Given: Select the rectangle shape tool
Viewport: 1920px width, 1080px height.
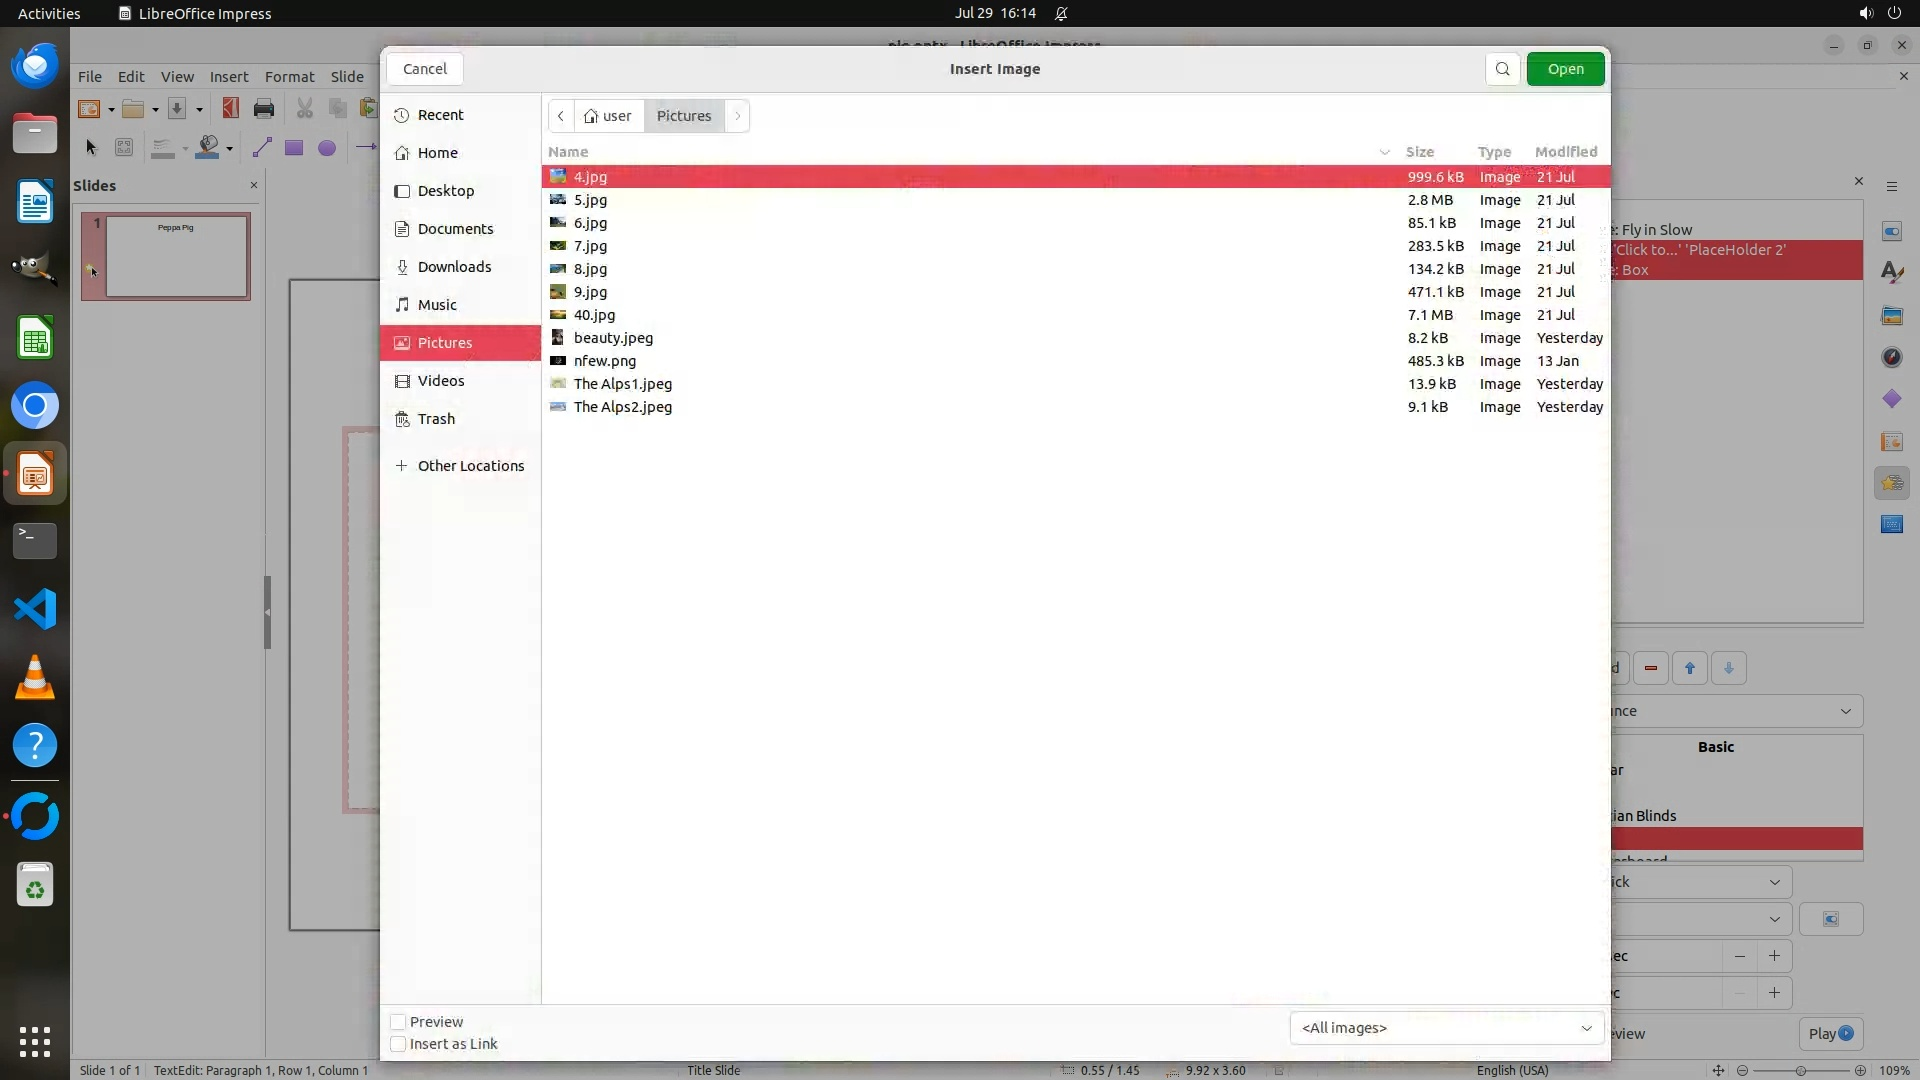Looking at the screenshot, I should (293, 148).
